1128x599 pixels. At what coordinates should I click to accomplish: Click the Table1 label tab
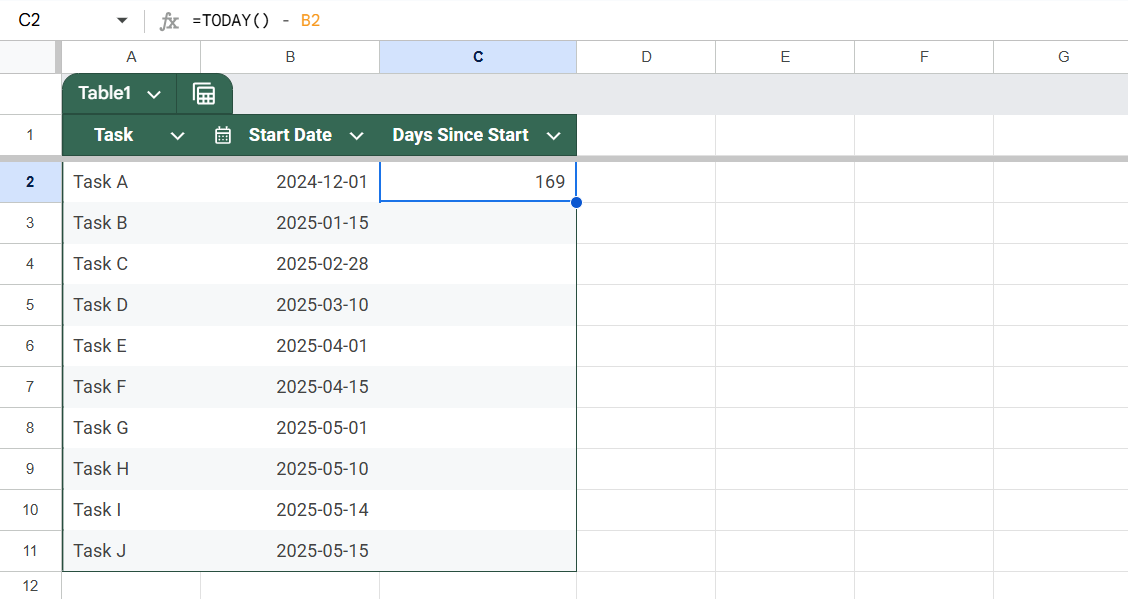[104, 93]
